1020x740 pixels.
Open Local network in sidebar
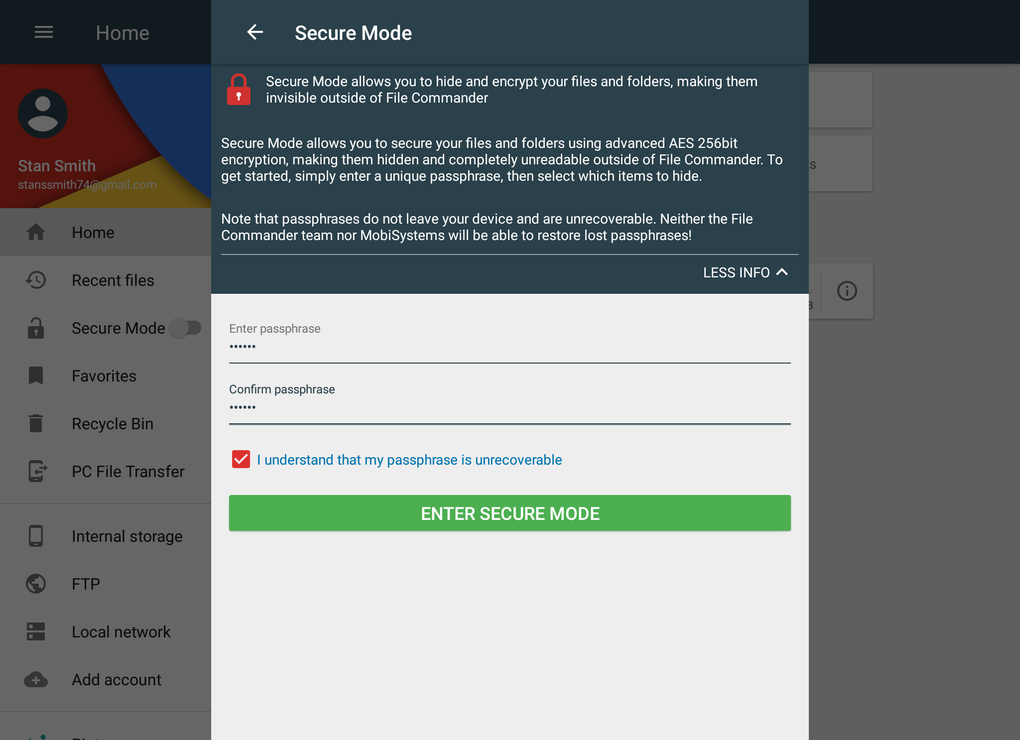(121, 632)
